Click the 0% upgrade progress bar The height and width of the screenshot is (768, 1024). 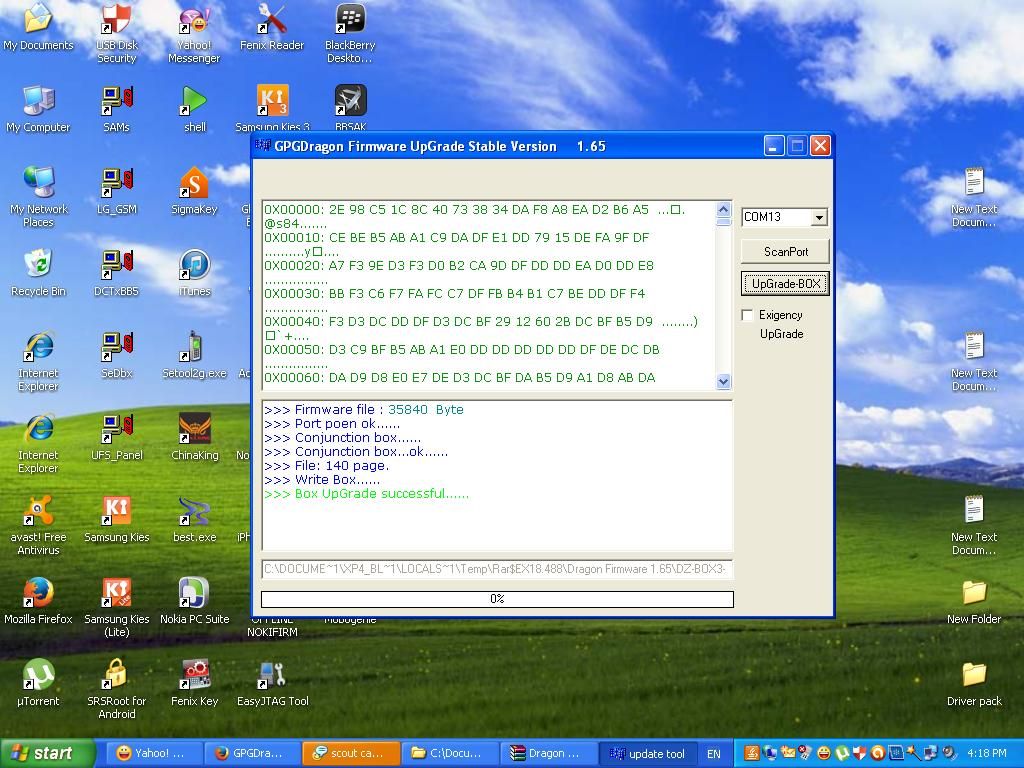click(497, 599)
